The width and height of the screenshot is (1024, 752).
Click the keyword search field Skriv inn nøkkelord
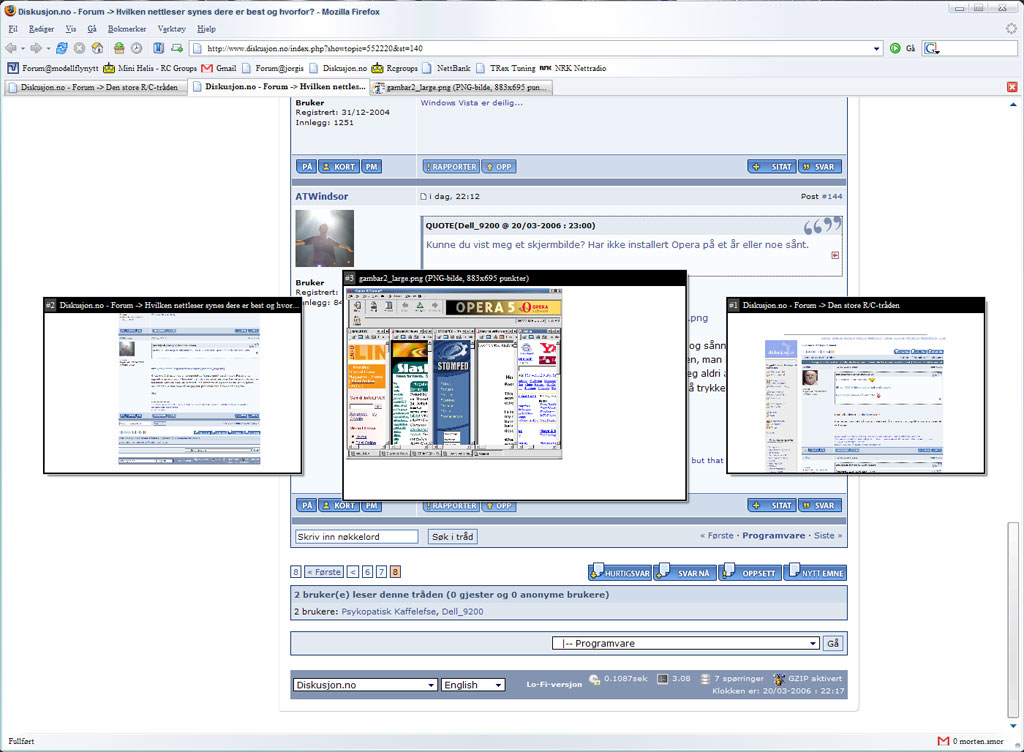click(x=357, y=537)
